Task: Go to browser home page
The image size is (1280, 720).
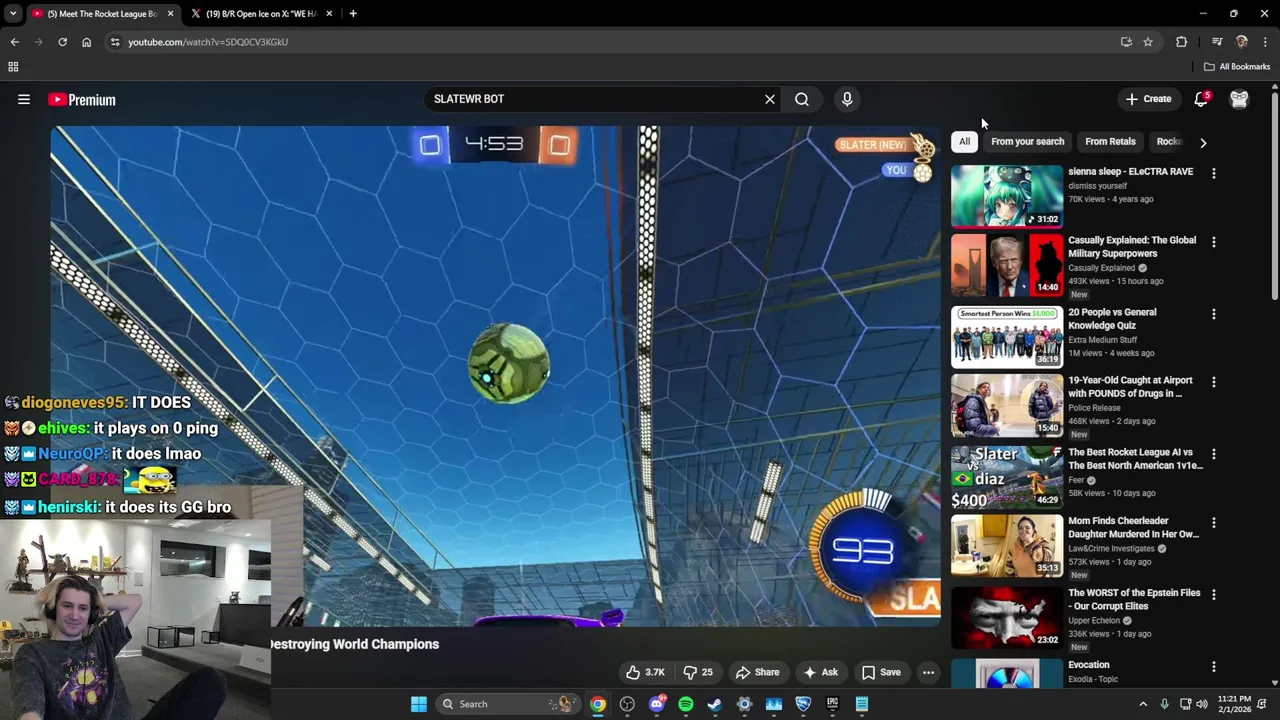Action: click(x=86, y=42)
